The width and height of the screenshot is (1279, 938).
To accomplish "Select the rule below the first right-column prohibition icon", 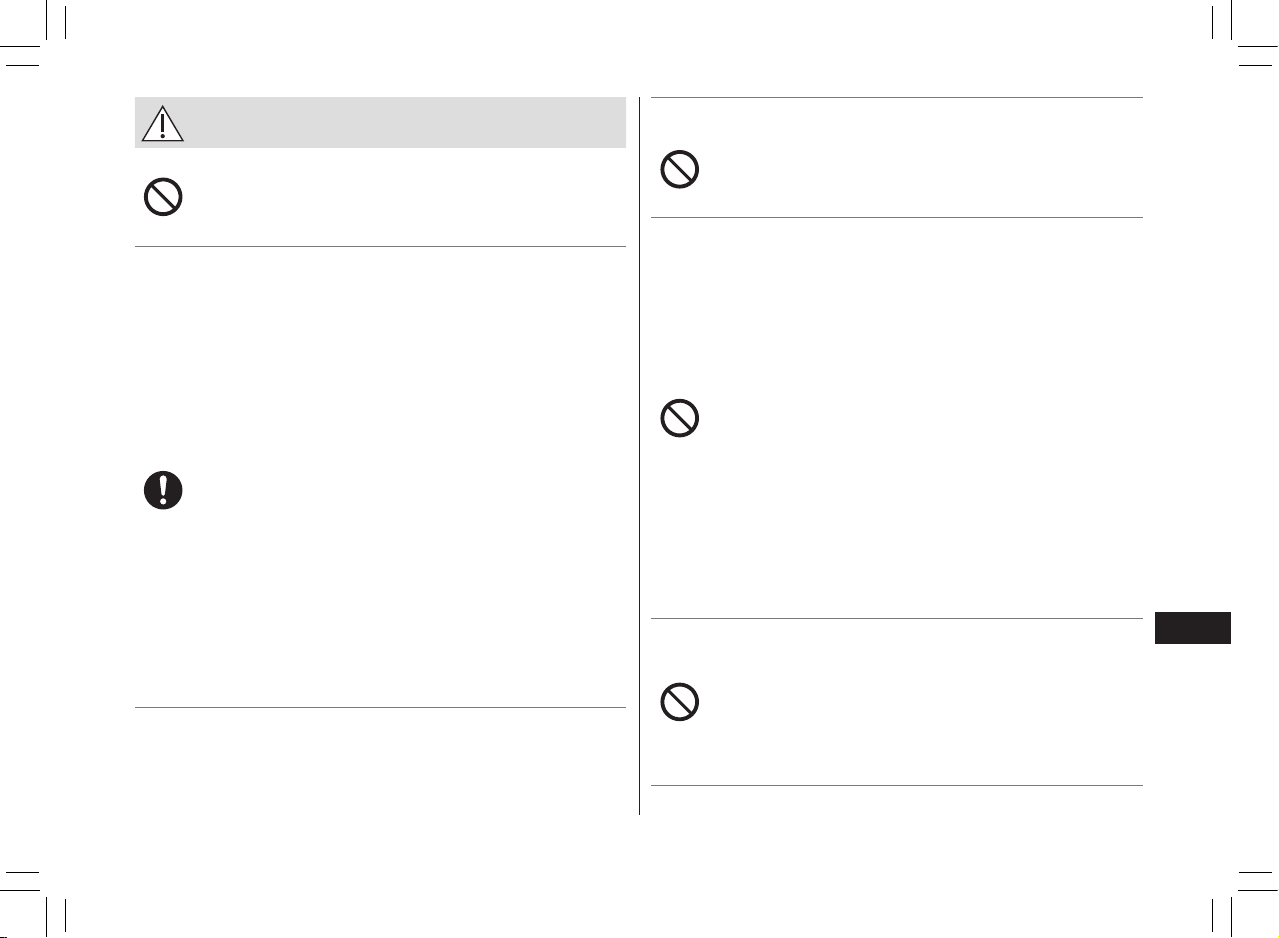I will (897, 217).
